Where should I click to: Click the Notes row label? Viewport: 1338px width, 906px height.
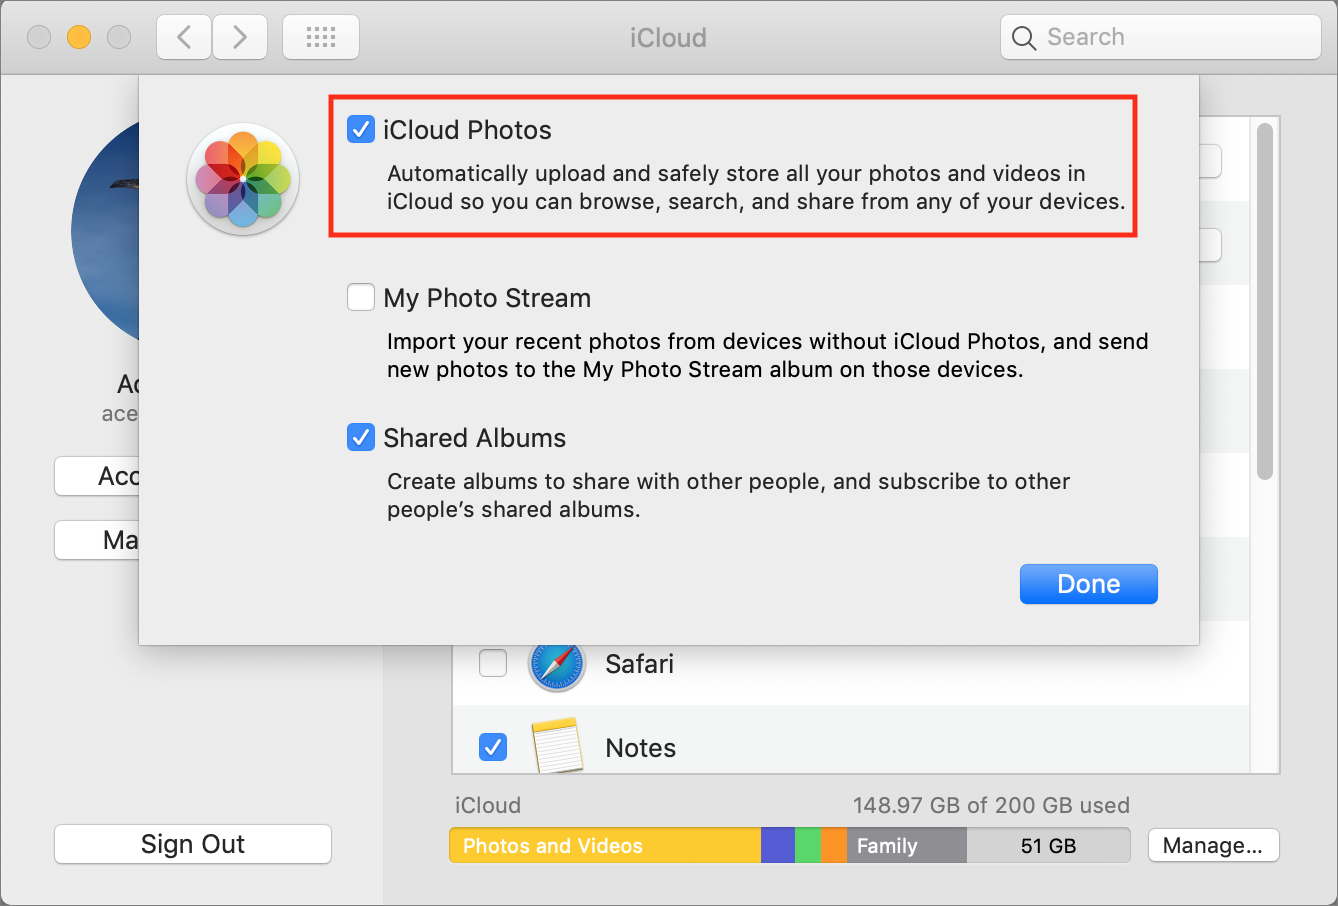(x=641, y=748)
